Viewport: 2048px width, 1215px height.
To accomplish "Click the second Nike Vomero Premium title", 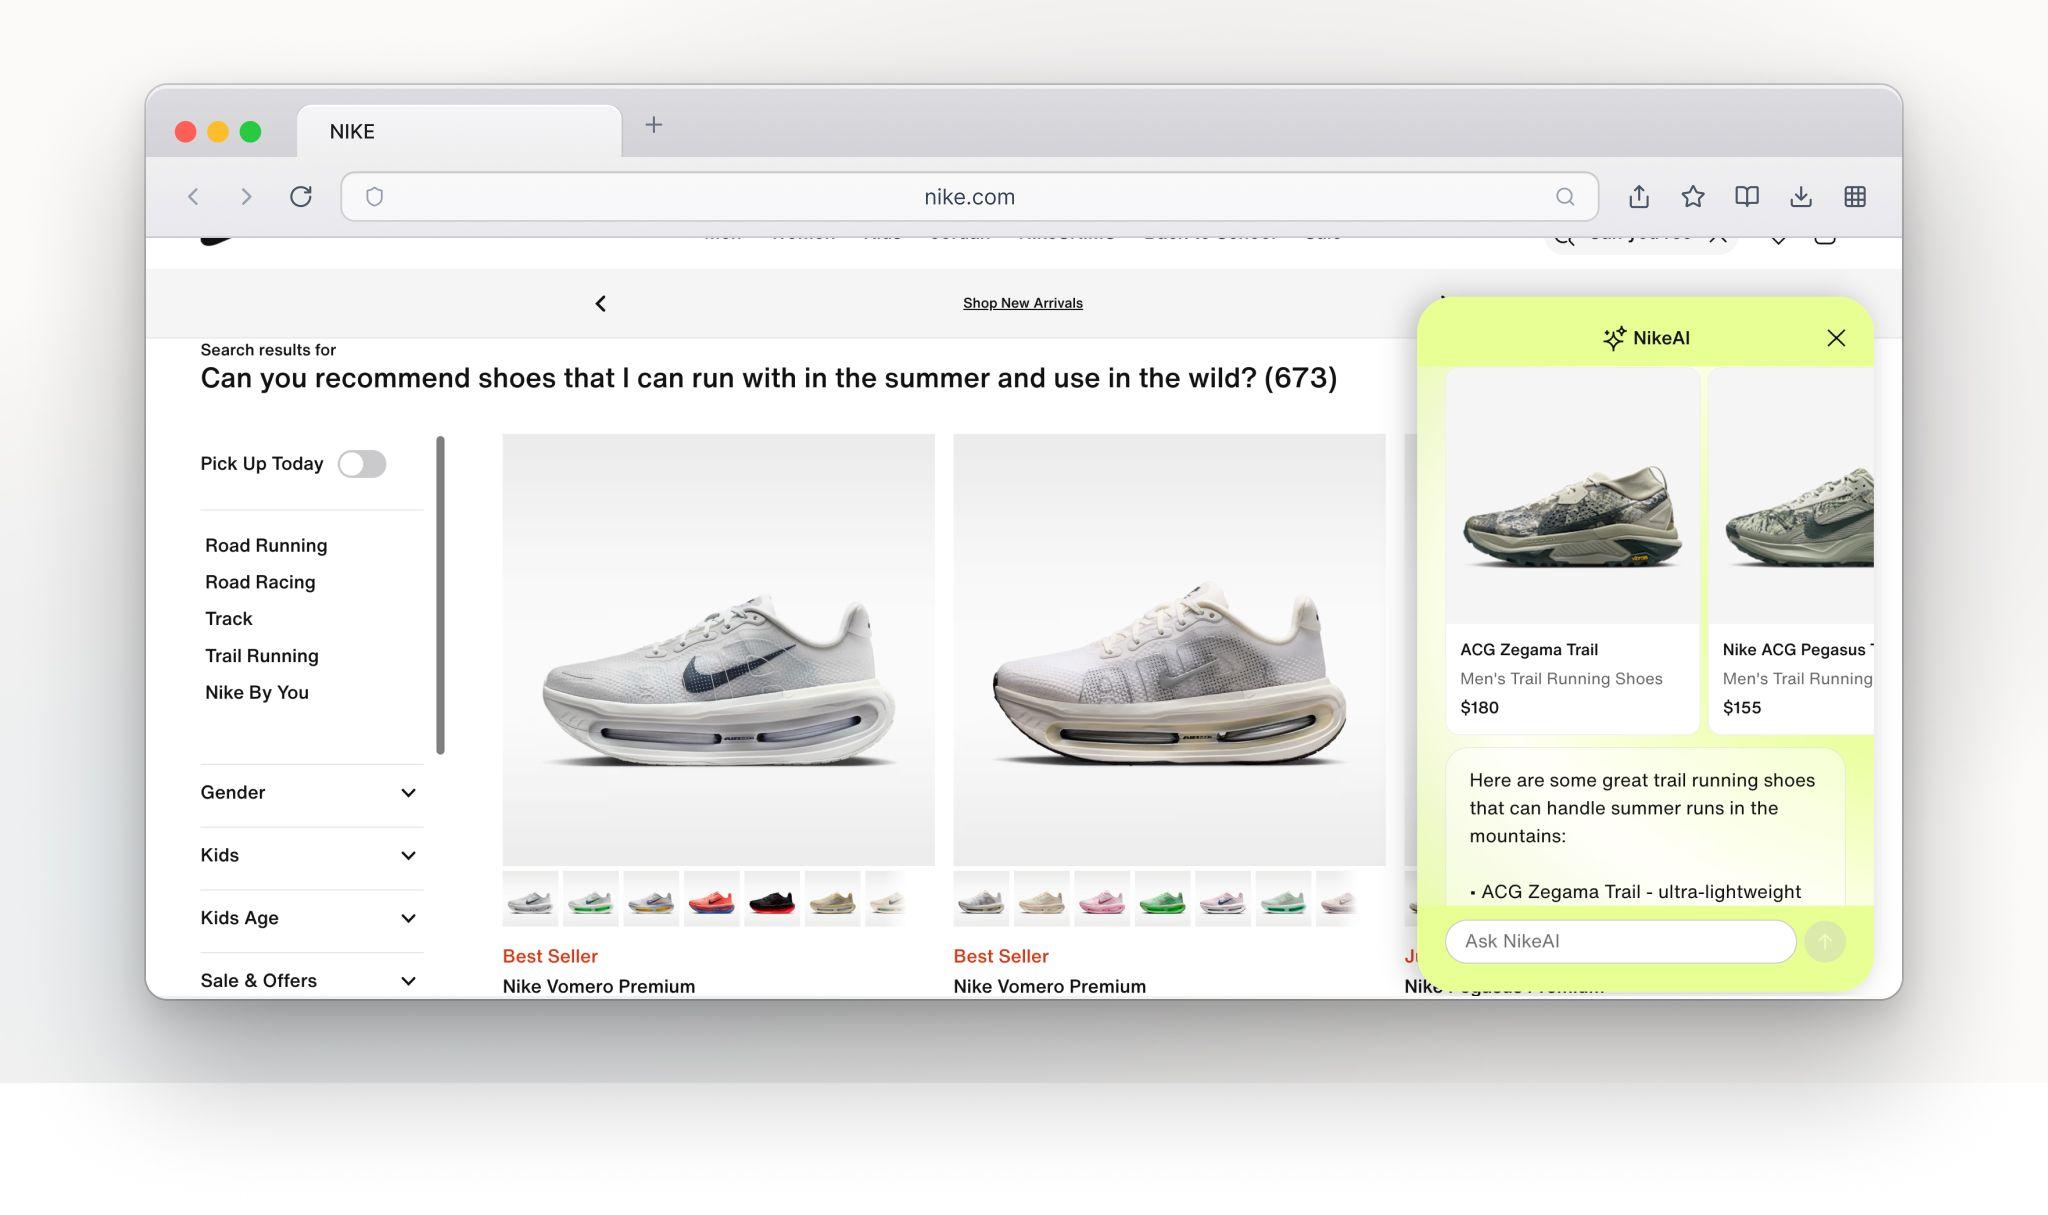I will [1050, 986].
